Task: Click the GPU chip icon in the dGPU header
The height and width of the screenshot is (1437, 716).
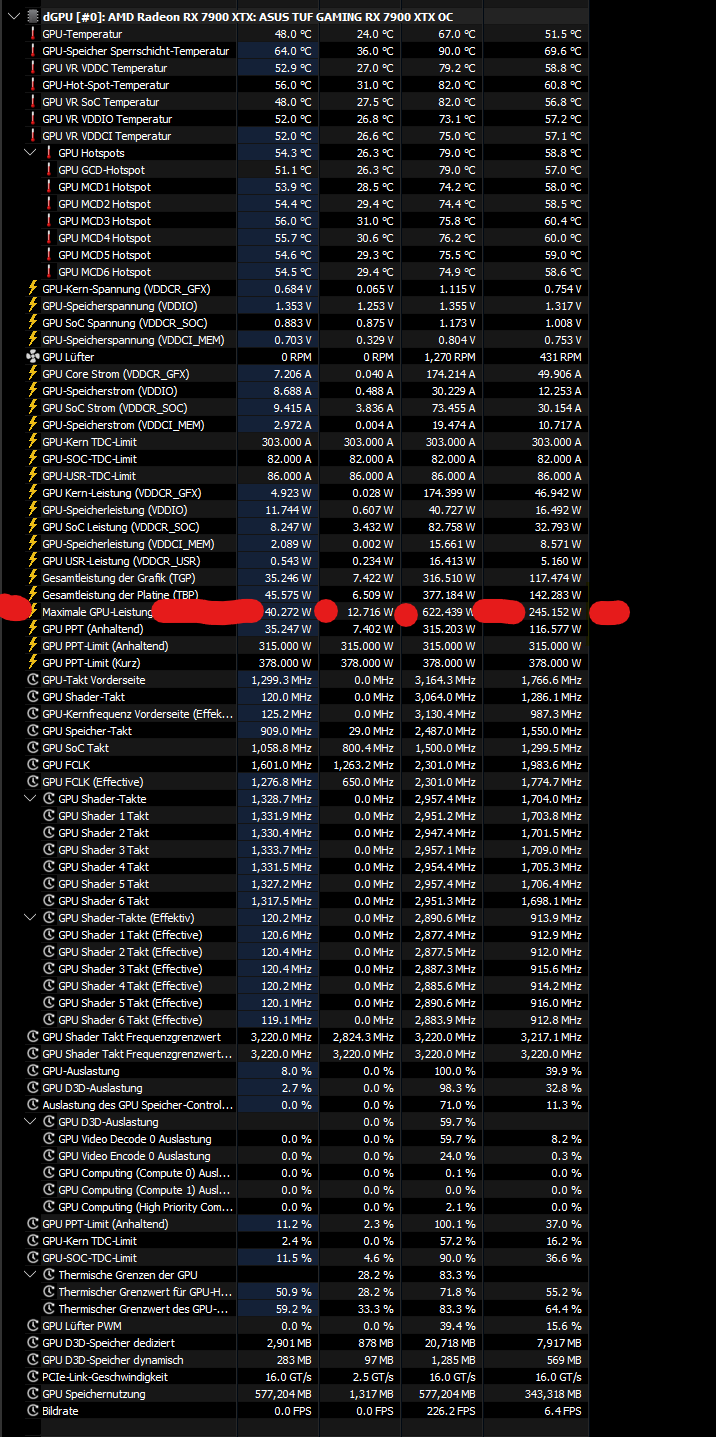Action: (33, 17)
